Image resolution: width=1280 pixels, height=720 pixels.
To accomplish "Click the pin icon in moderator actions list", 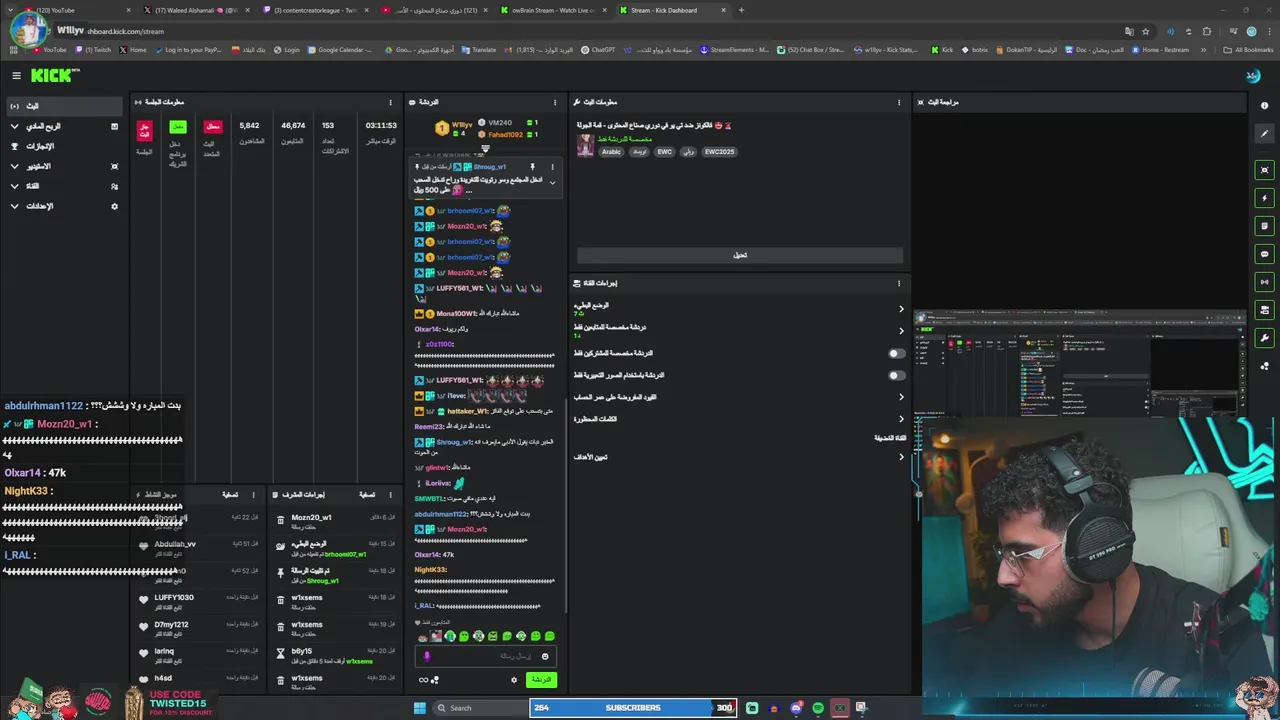I will 281,572.
